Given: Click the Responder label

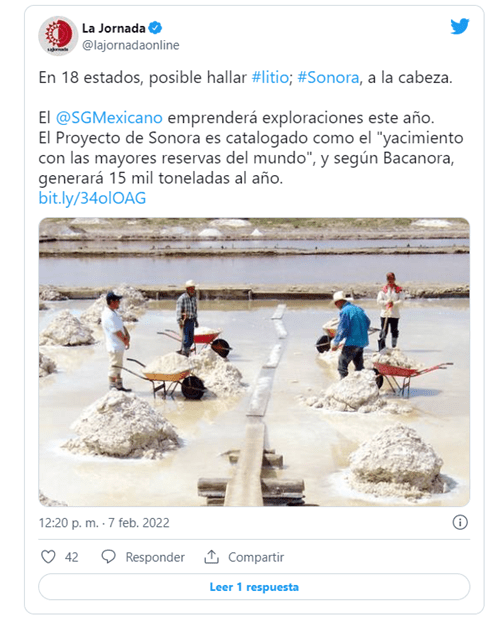Looking at the screenshot, I should click(155, 557).
